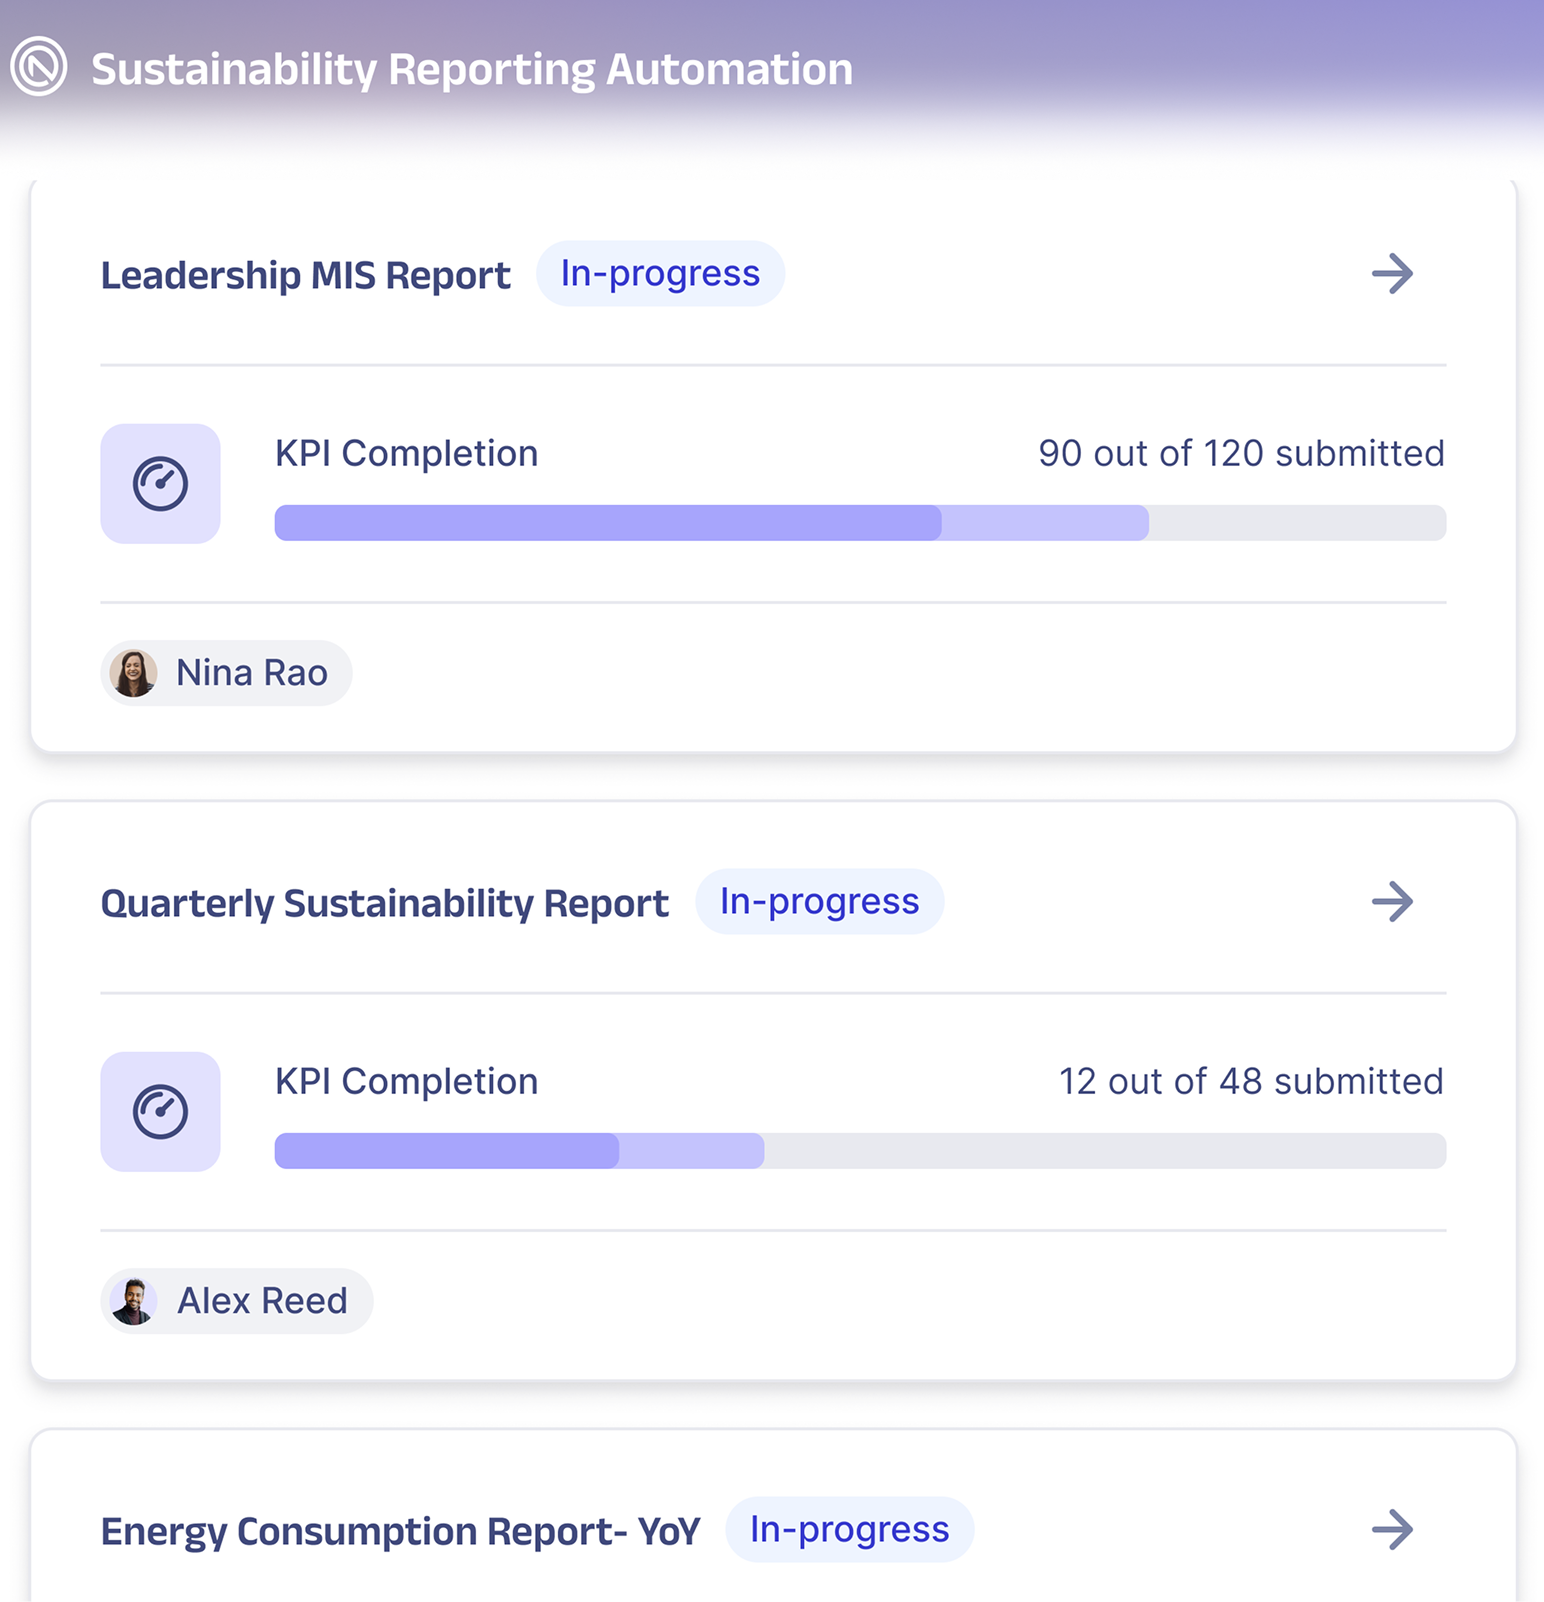1544x1602 pixels.
Task: Click the Quarterly Sustainability KPI progress bar
Action: 860,1151
